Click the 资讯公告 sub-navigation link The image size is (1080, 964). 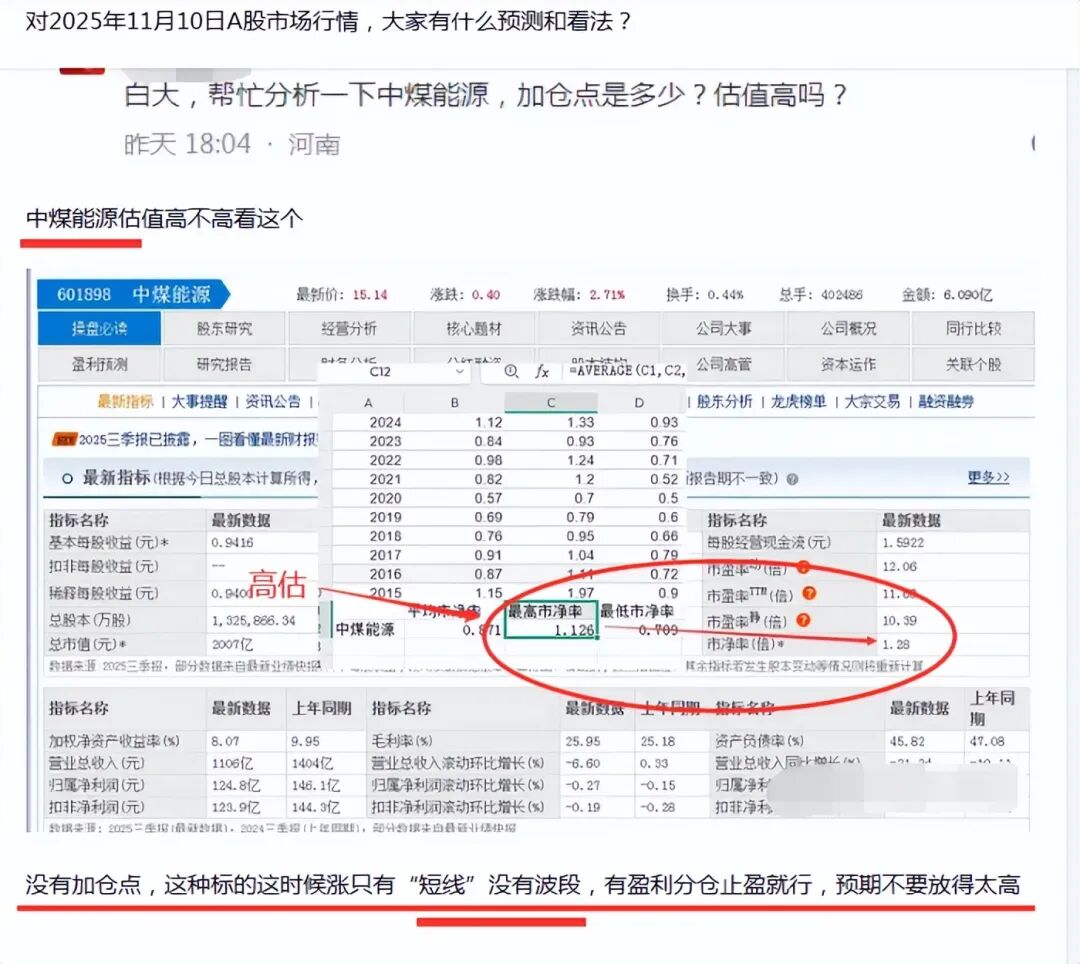click(x=273, y=401)
